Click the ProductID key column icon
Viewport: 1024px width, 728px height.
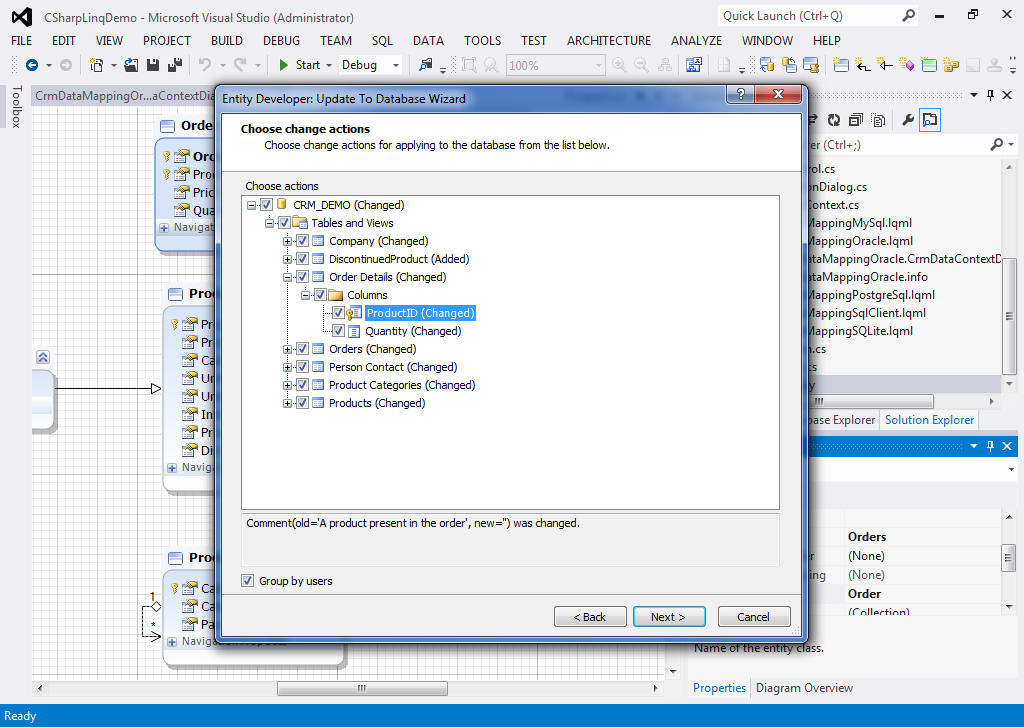click(354, 313)
